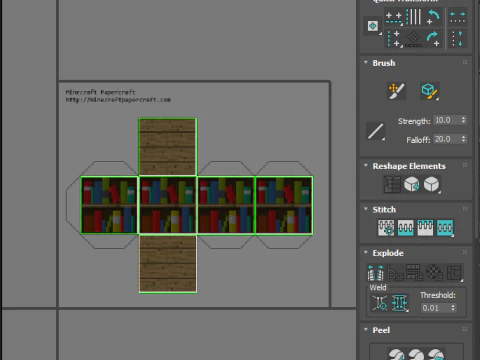Click the Threshold spinner arrows

[x=453, y=308]
